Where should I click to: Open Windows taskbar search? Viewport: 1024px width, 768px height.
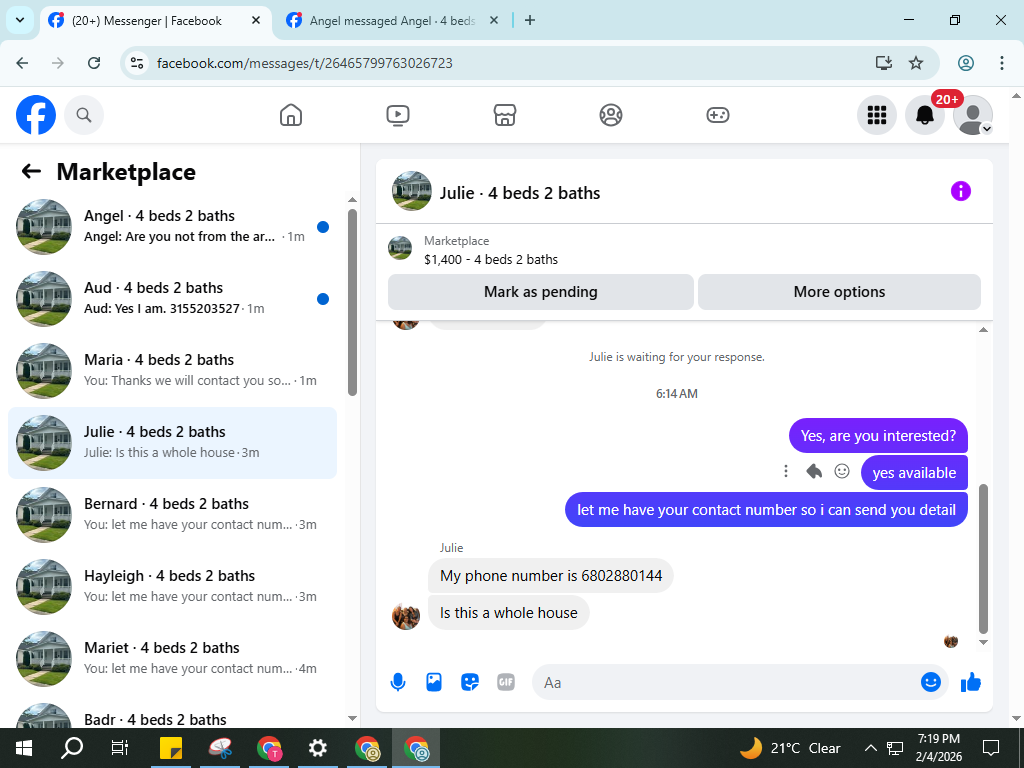pos(72,748)
